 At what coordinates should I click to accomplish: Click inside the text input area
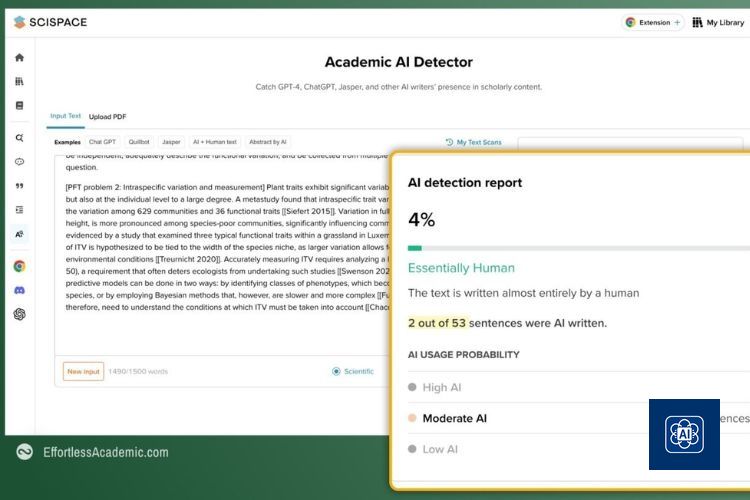(222, 254)
